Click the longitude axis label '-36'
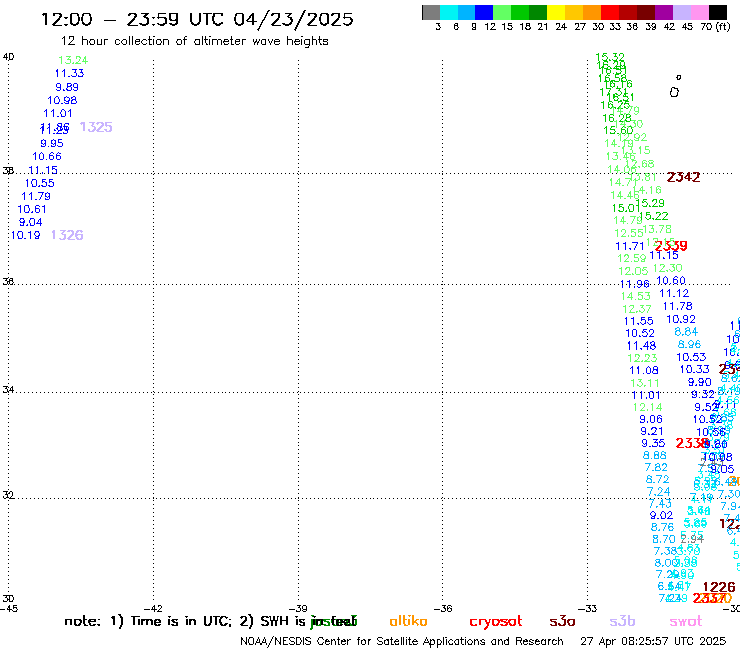This screenshot has width=740, height=650. point(443,609)
